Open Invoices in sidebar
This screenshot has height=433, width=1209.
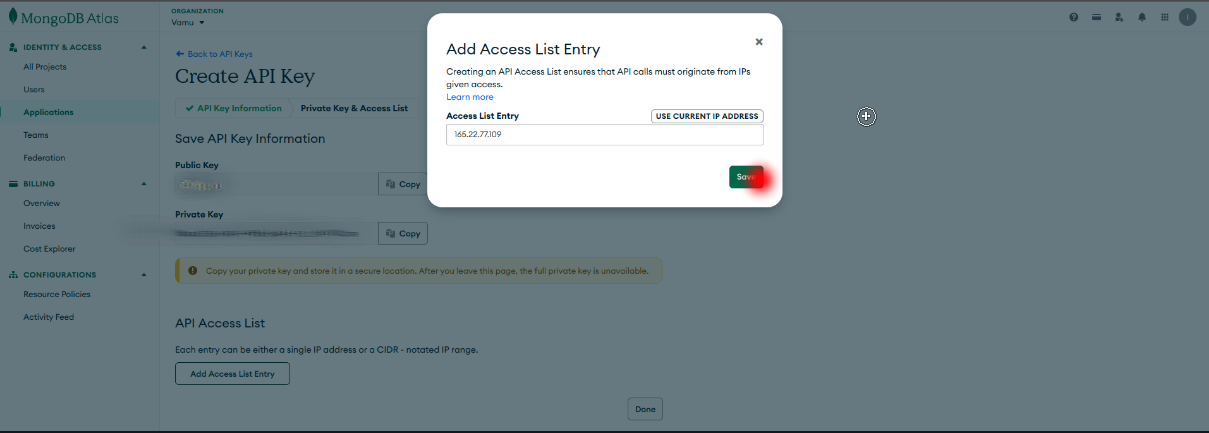tap(40, 226)
